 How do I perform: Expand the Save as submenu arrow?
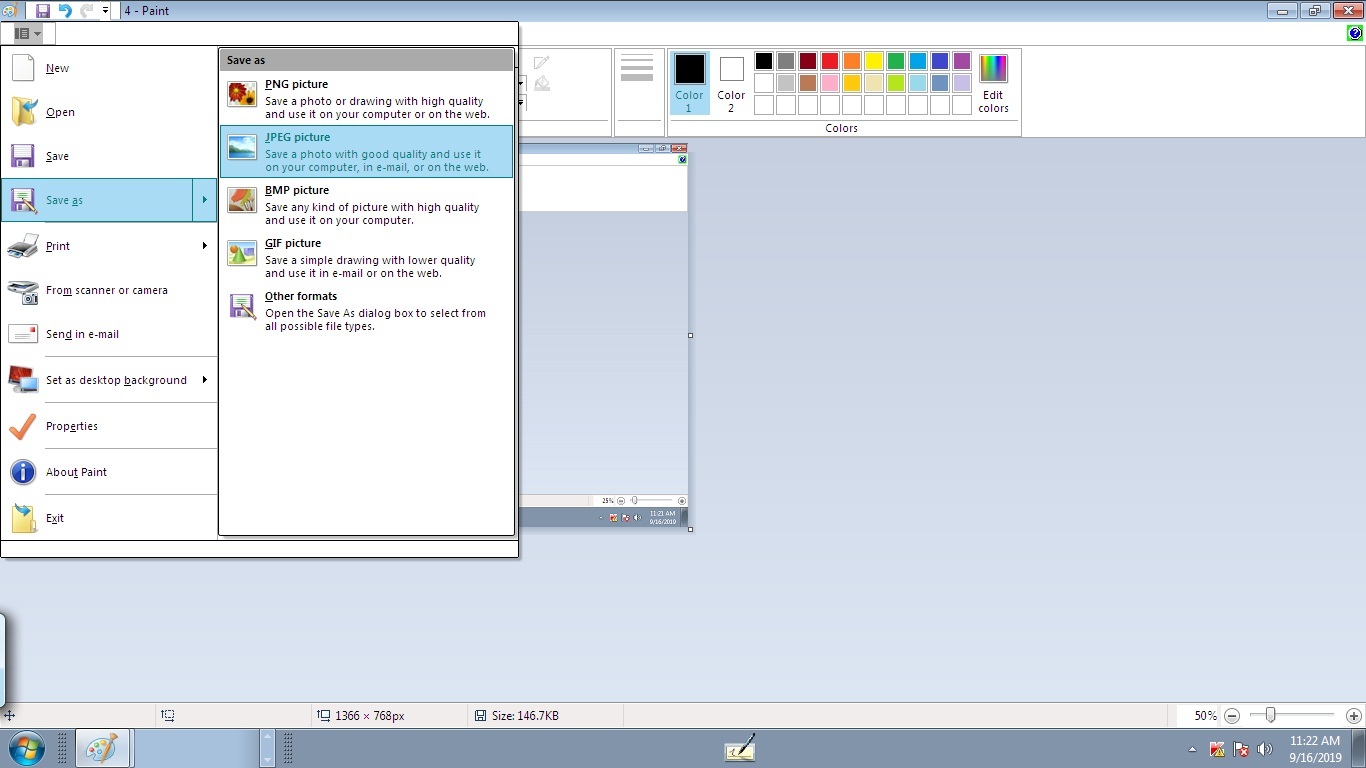point(204,200)
